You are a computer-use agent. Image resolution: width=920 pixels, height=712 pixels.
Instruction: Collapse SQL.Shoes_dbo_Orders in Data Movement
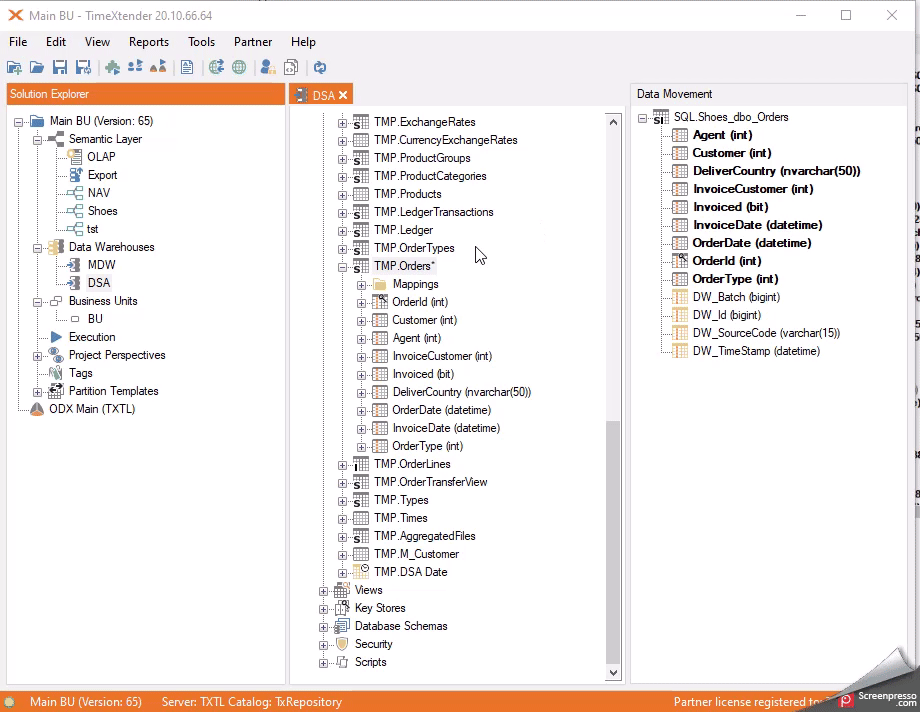(x=642, y=119)
